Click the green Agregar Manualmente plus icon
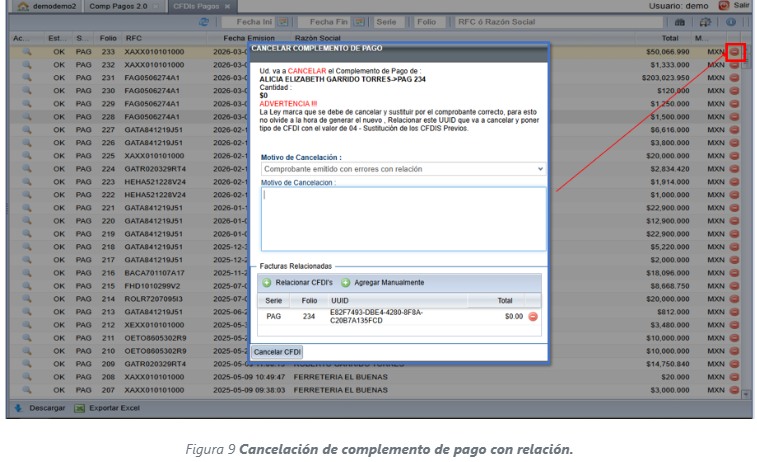 click(346, 283)
